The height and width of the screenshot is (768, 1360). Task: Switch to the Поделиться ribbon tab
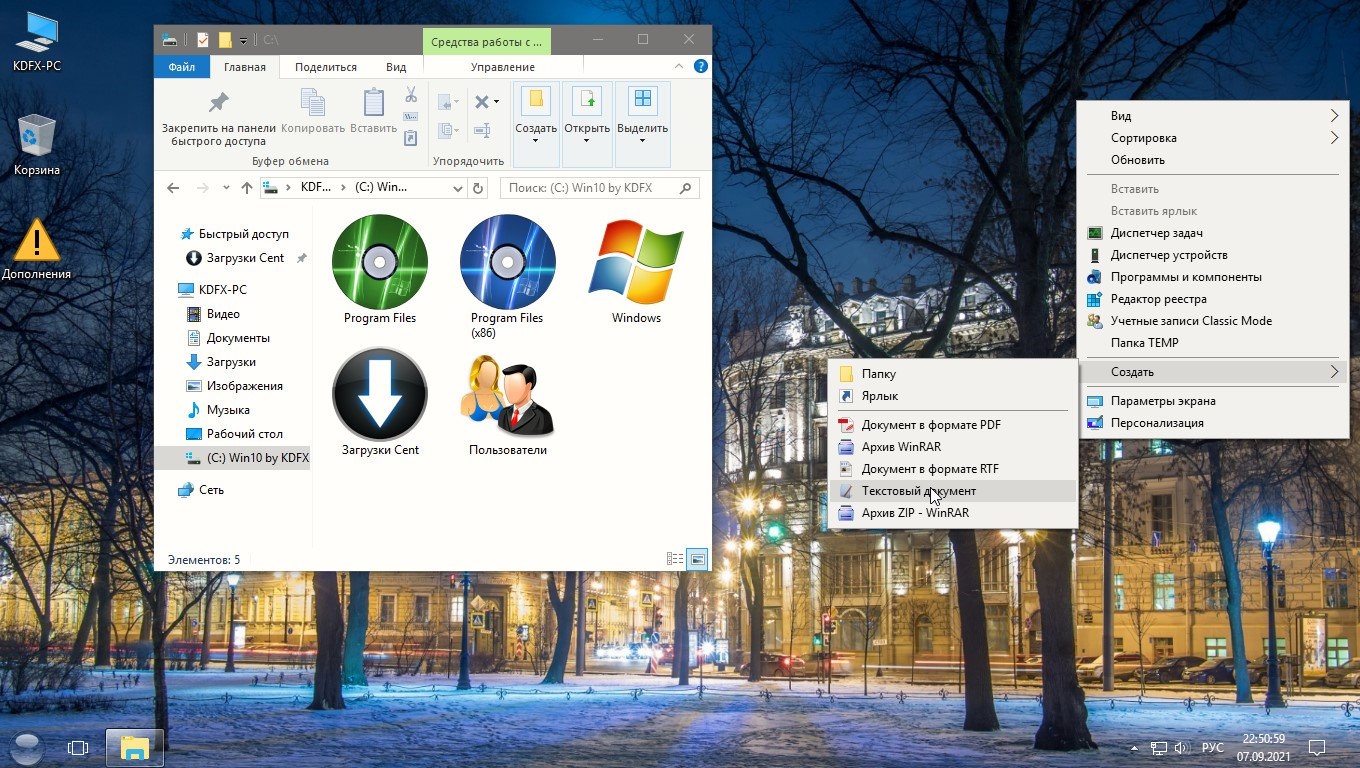point(326,67)
